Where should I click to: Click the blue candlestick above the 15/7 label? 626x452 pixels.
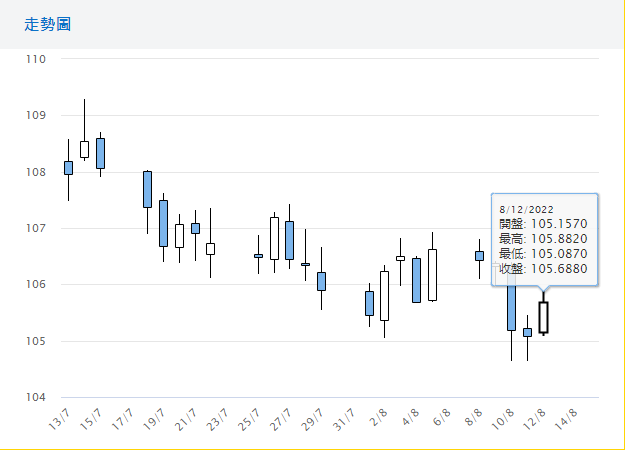(x=100, y=153)
